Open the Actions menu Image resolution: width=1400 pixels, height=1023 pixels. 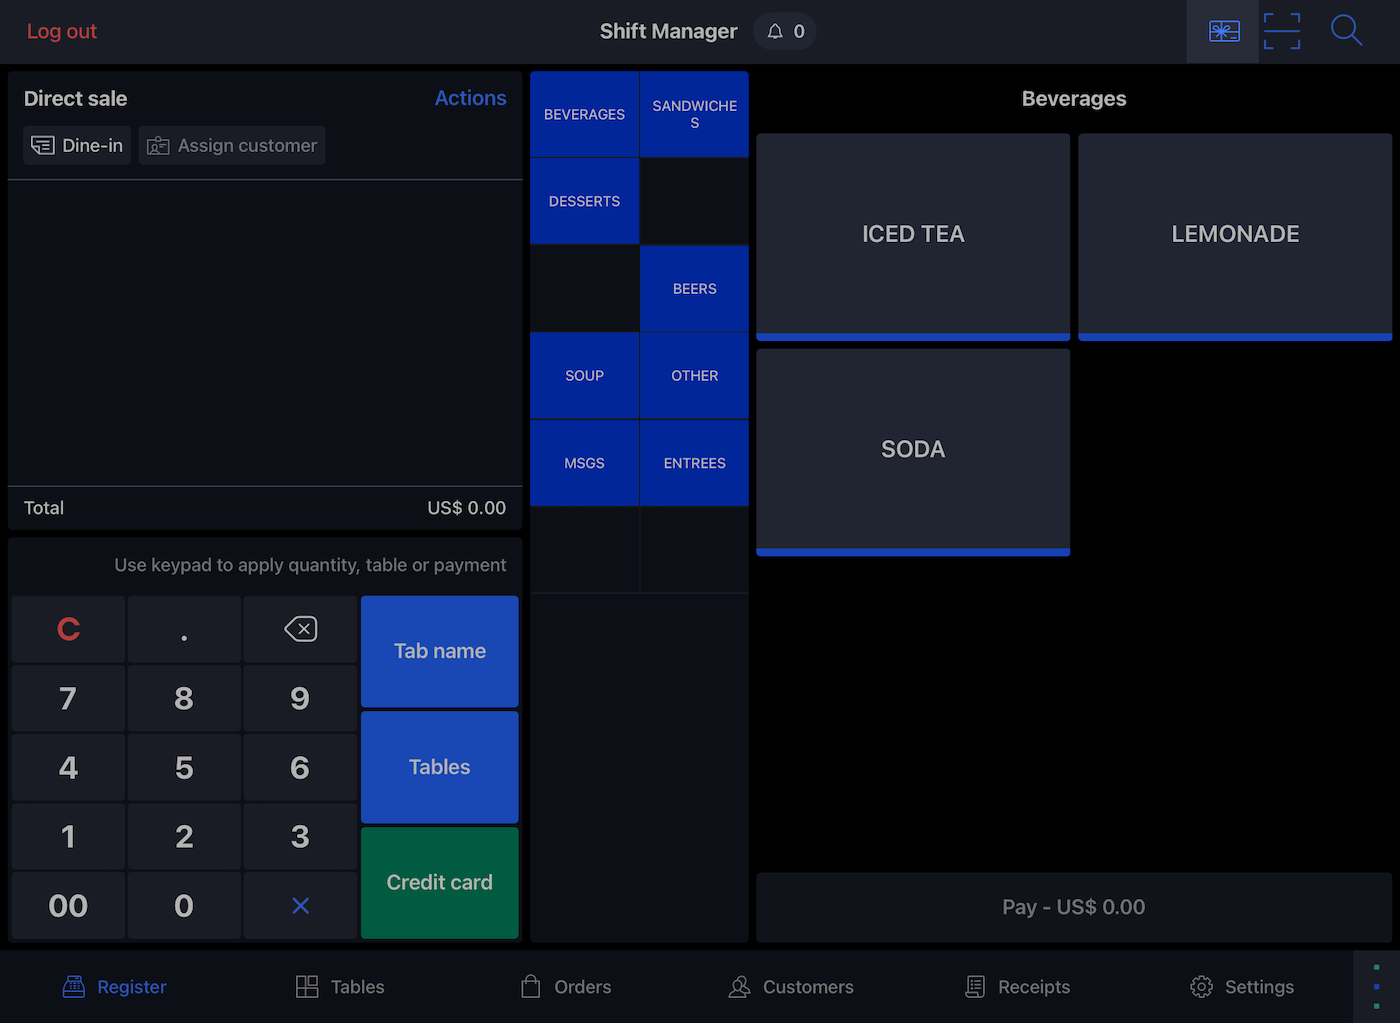(x=470, y=98)
